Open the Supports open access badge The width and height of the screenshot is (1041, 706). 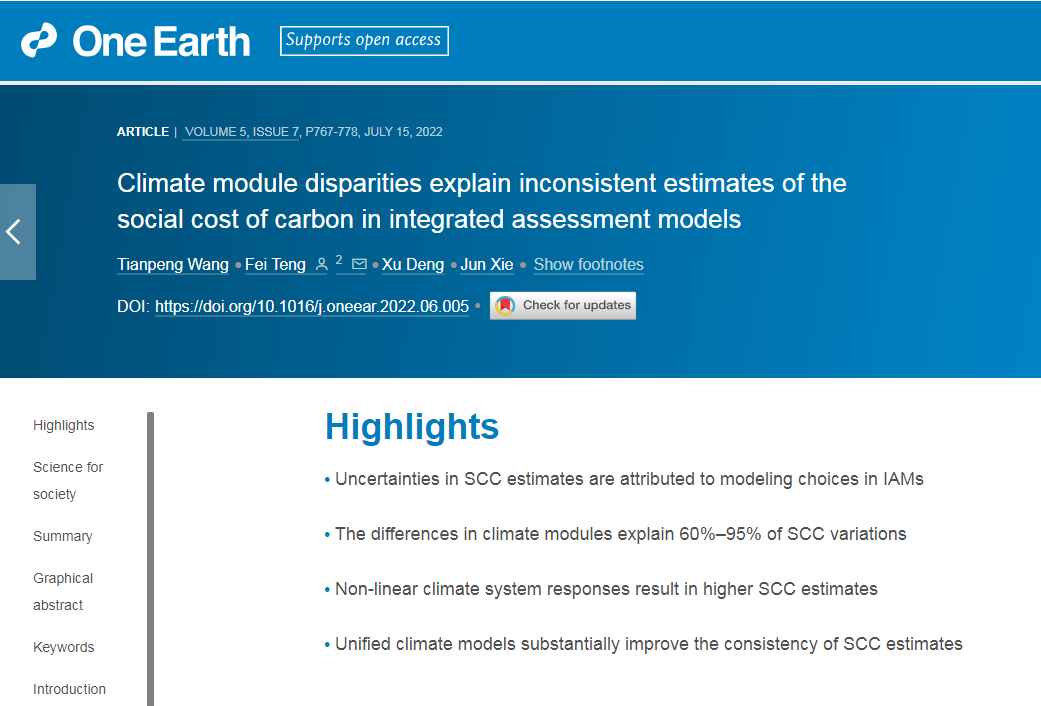point(364,41)
